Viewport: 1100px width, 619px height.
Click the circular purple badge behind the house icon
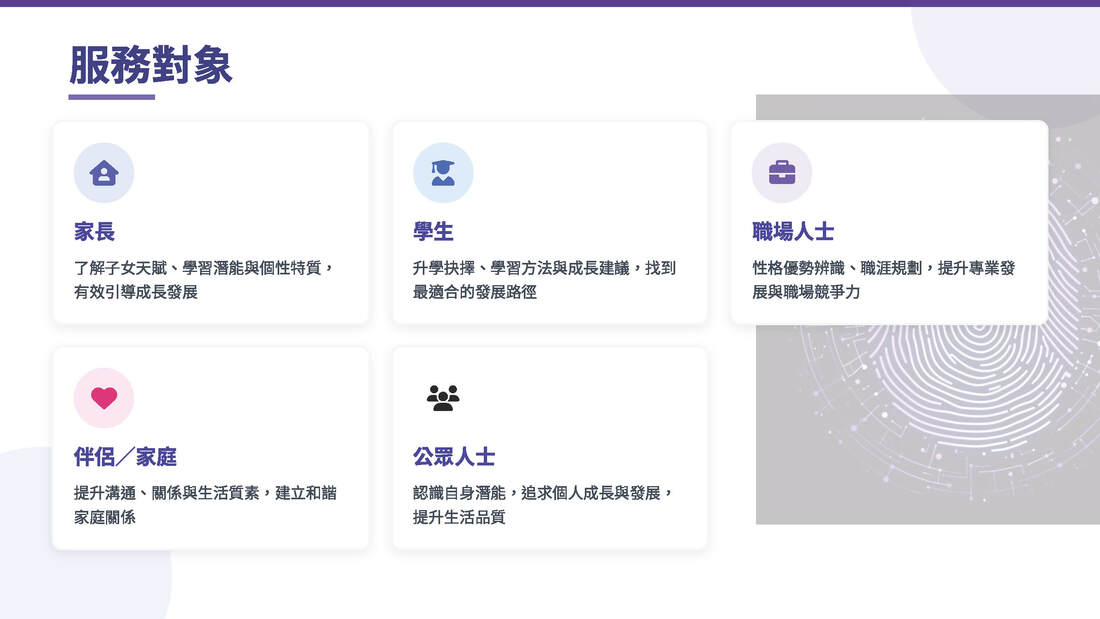pyautogui.click(x=103, y=172)
